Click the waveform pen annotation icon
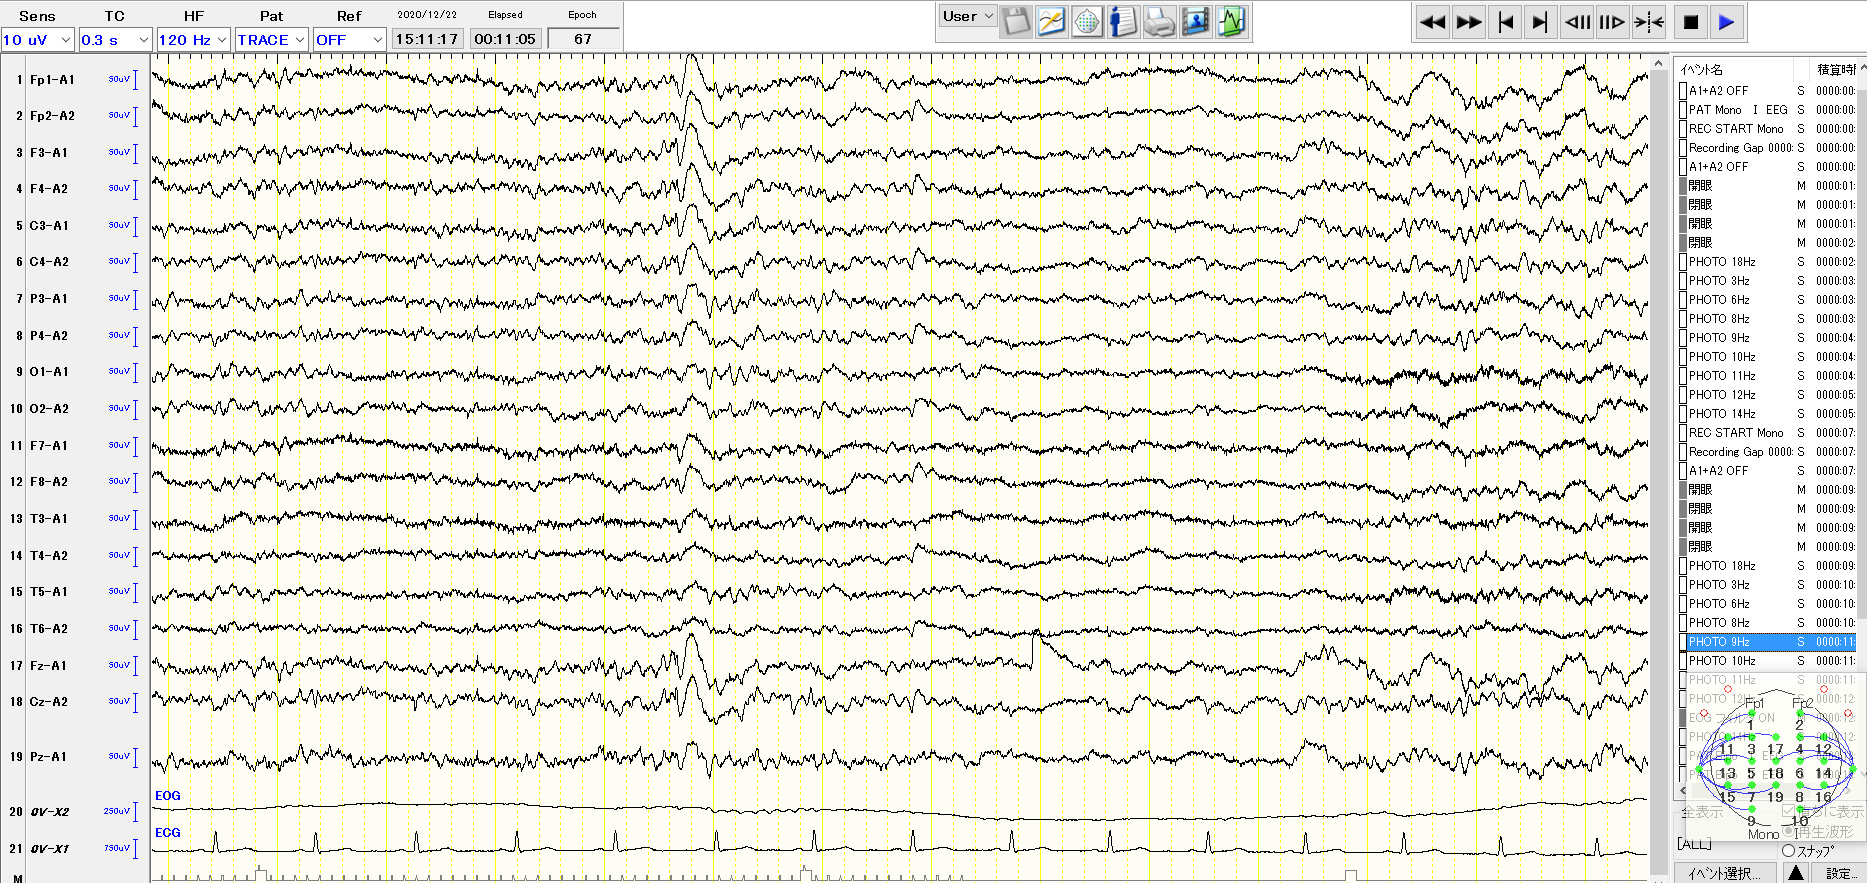Image resolution: width=1867 pixels, height=883 pixels. point(1051,21)
